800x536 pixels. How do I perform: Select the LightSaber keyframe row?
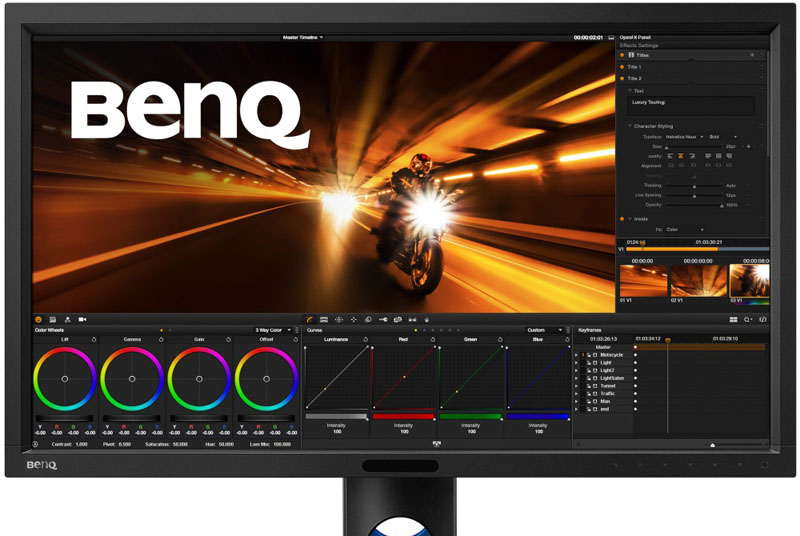(x=604, y=378)
